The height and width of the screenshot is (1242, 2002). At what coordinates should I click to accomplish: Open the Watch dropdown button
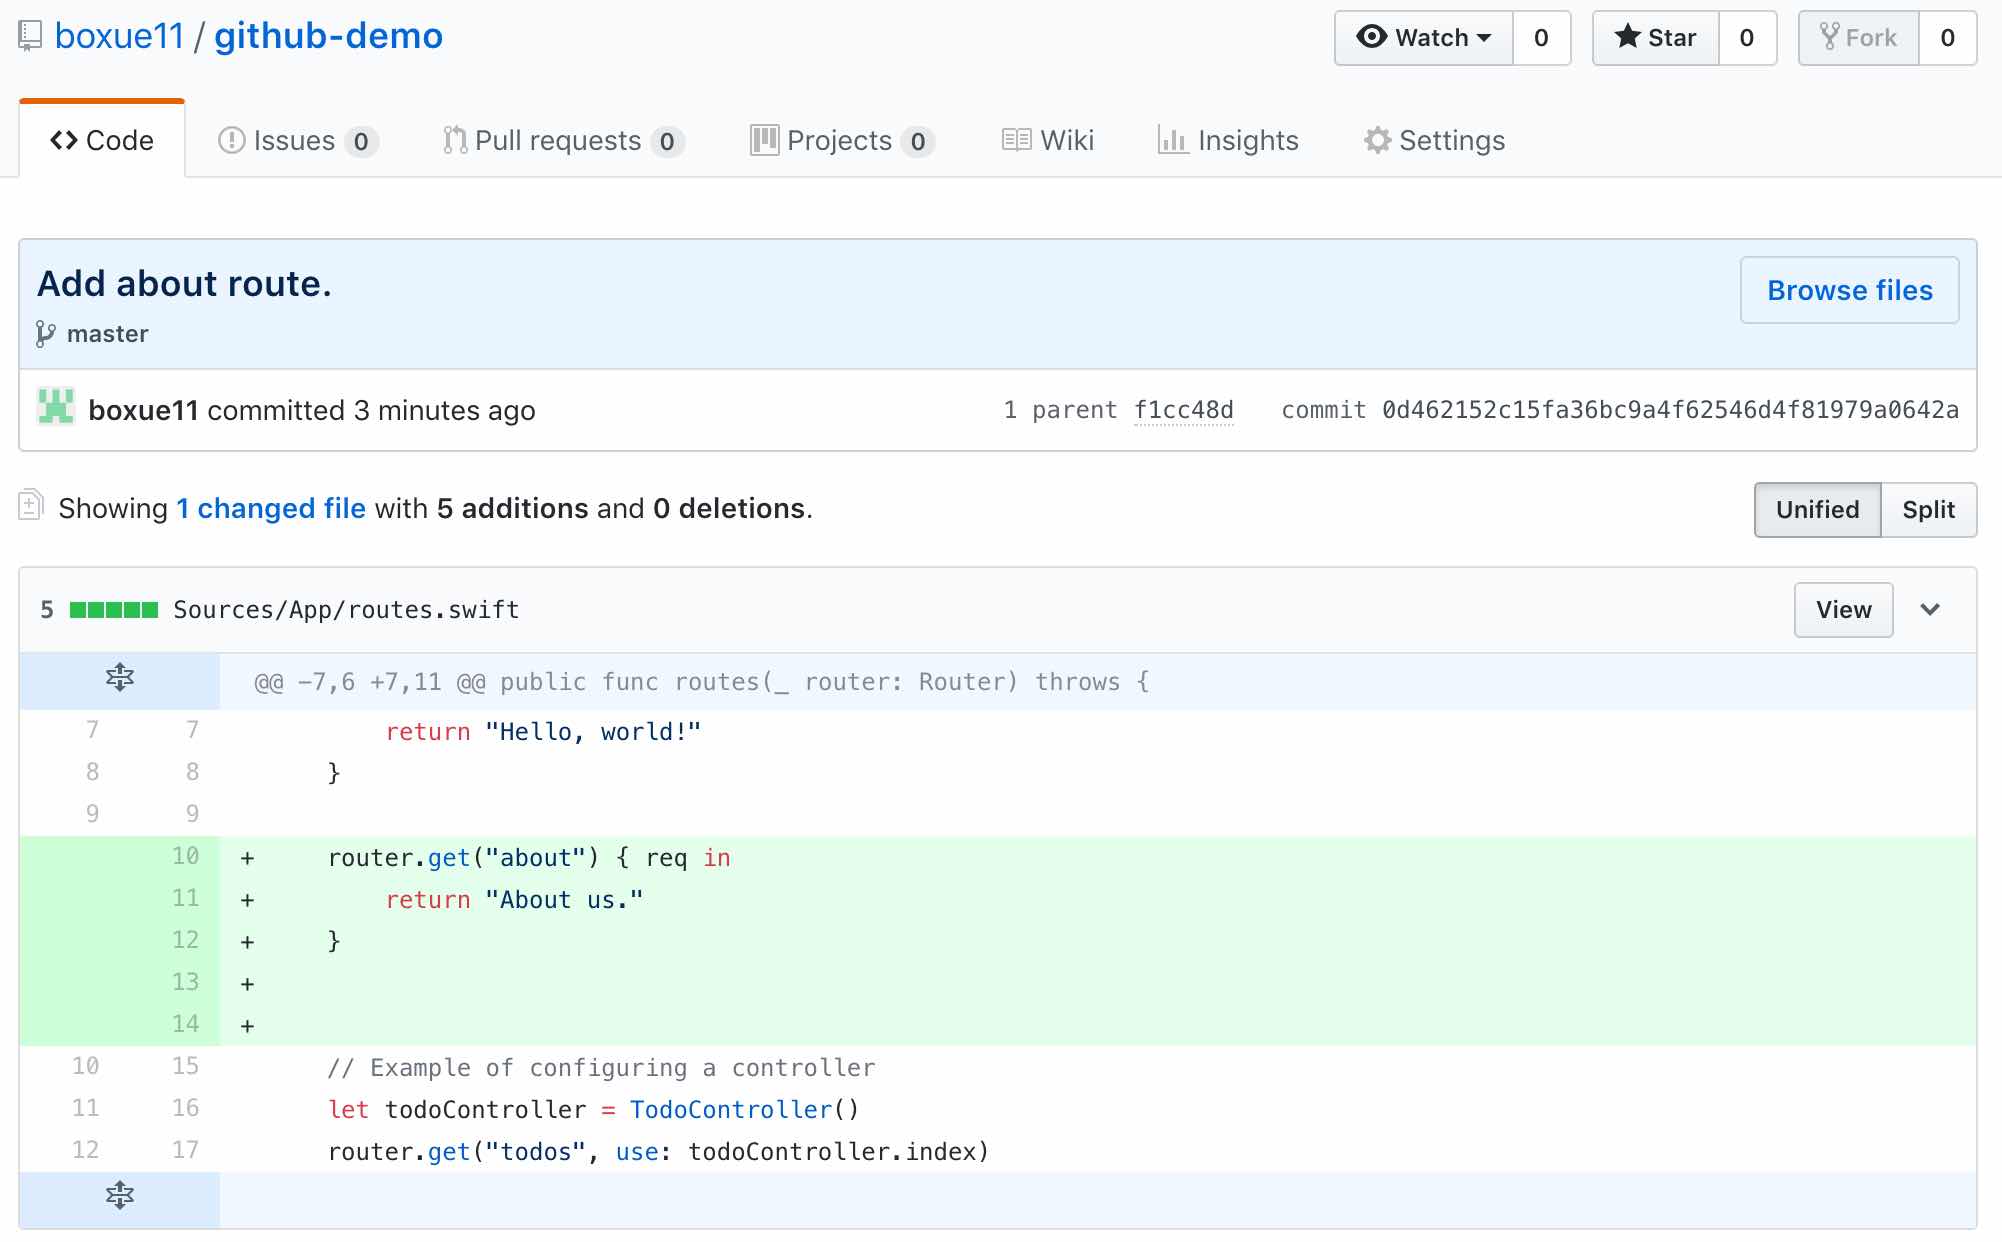coord(1424,38)
